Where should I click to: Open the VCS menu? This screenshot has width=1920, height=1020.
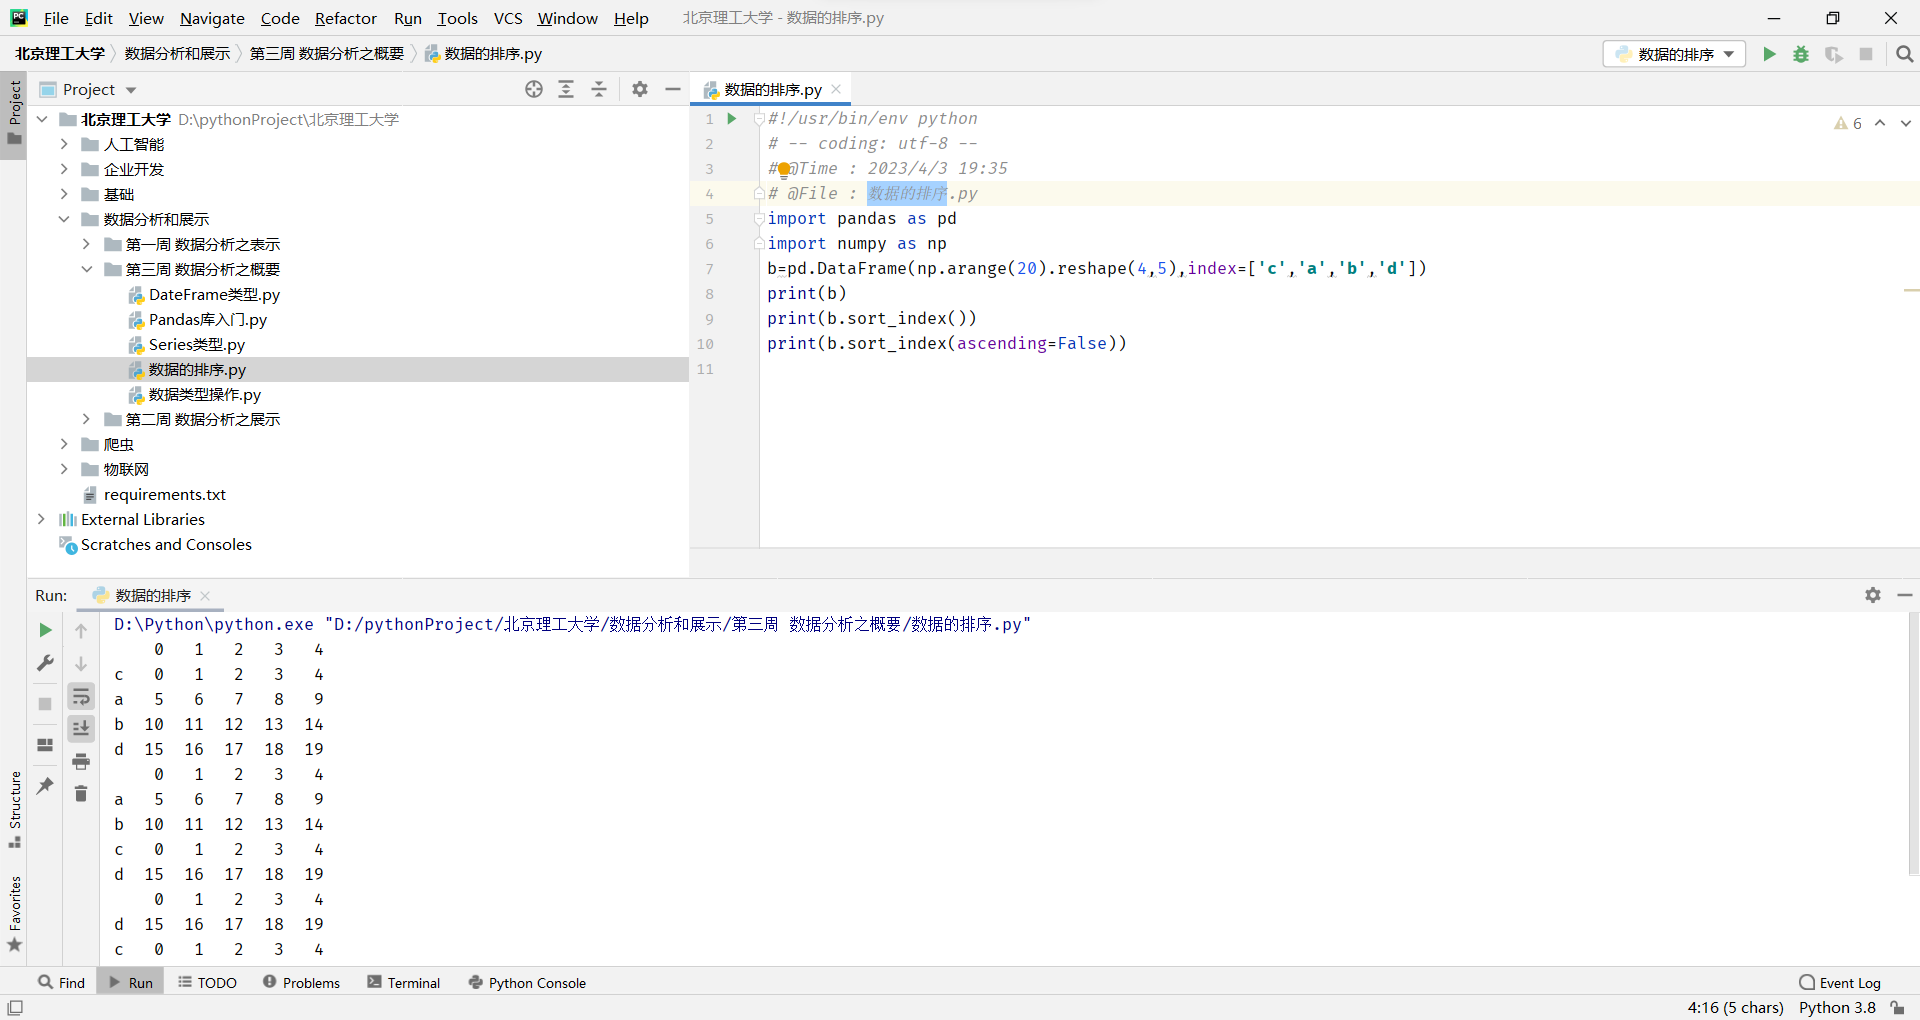pyautogui.click(x=508, y=18)
